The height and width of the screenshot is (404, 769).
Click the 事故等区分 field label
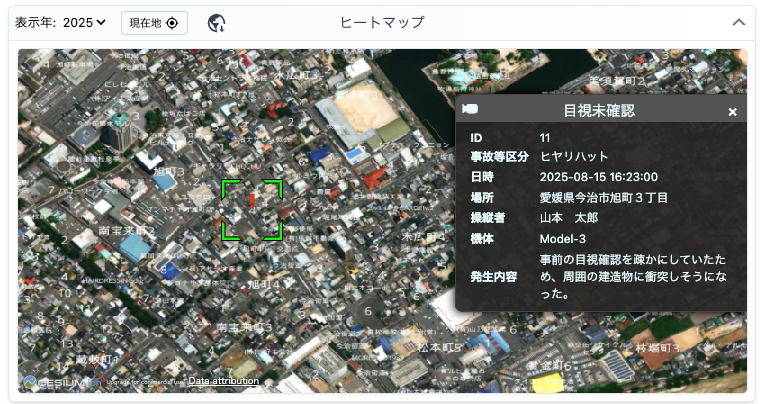point(499,156)
